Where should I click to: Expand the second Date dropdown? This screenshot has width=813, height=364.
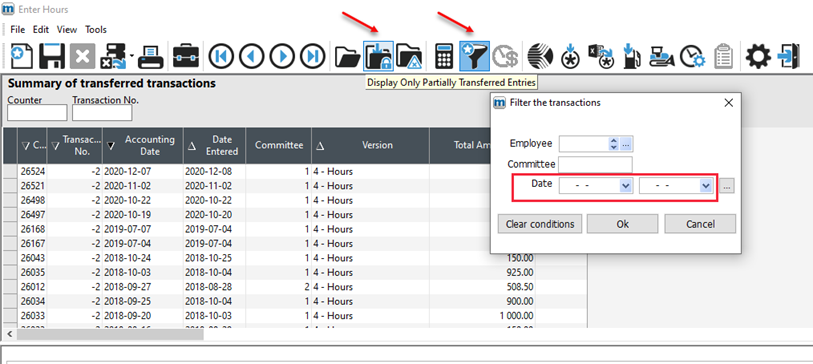point(705,185)
